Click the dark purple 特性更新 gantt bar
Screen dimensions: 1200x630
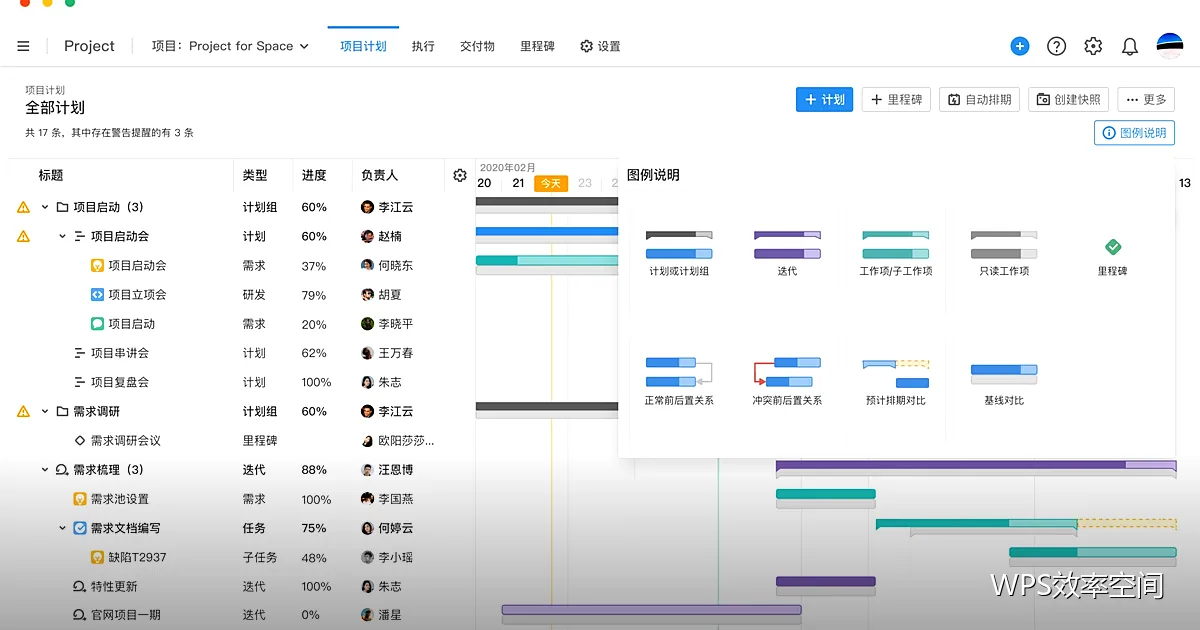click(826, 581)
